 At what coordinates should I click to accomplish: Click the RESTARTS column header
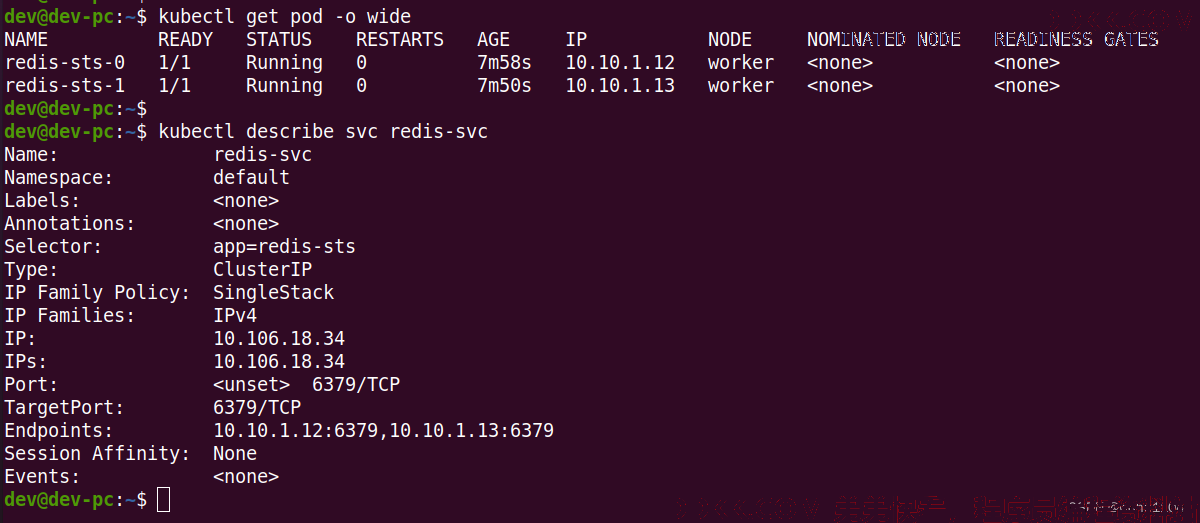[400, 40]
